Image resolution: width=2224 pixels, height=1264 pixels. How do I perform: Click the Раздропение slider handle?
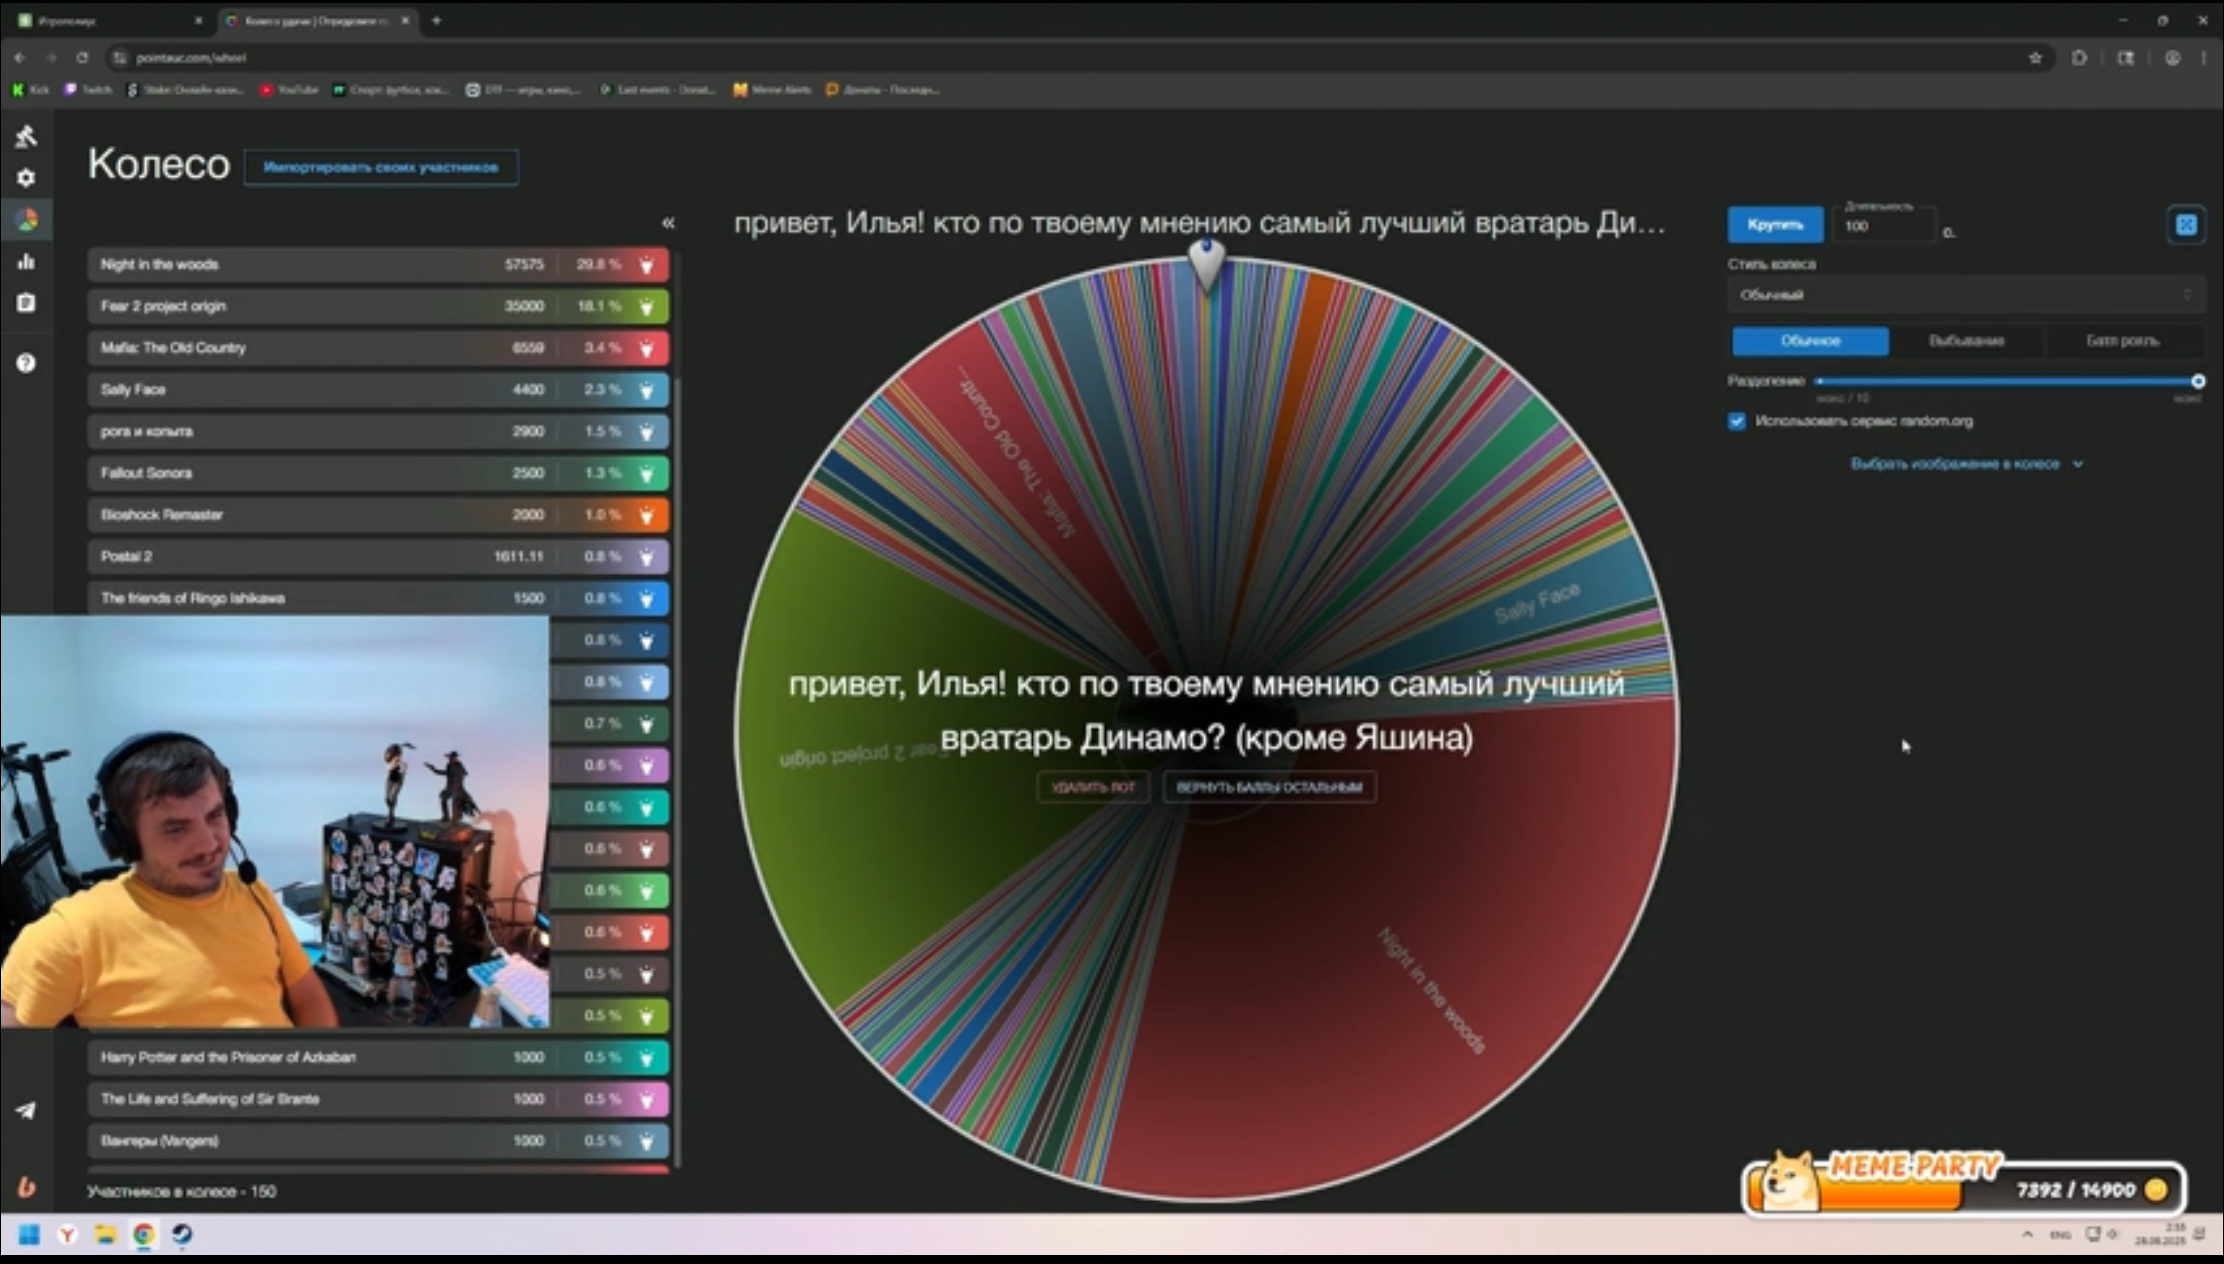2198,381
